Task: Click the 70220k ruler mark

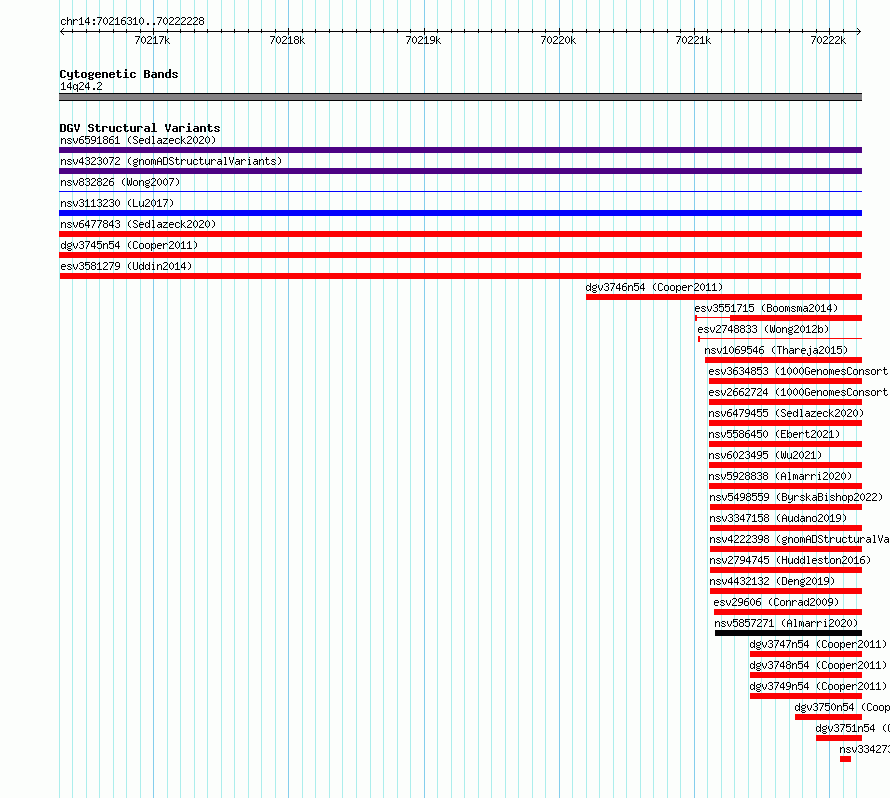Action: (x=558, y=40)
